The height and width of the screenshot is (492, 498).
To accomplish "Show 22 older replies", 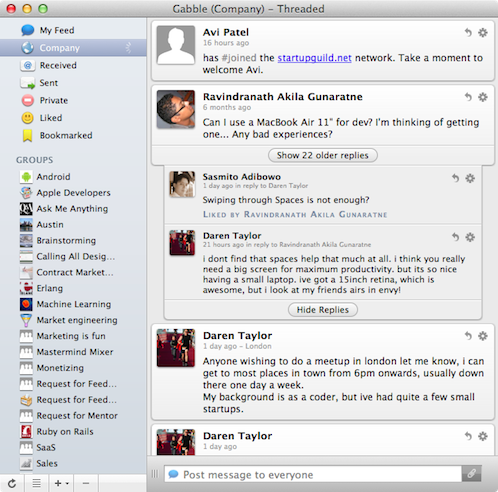I will click(x=323, y=155).
